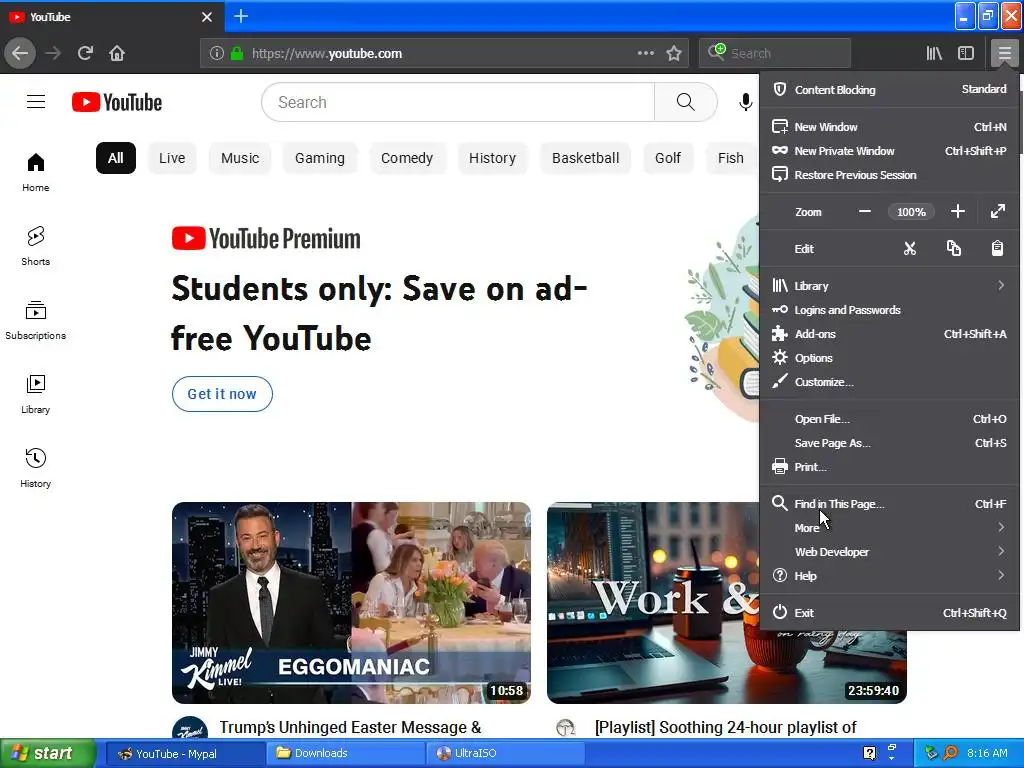The height and width of the screenshot is (768, 1024).
Task: Open Shorts in YouTube sidebar
Action: pos(35,246)
